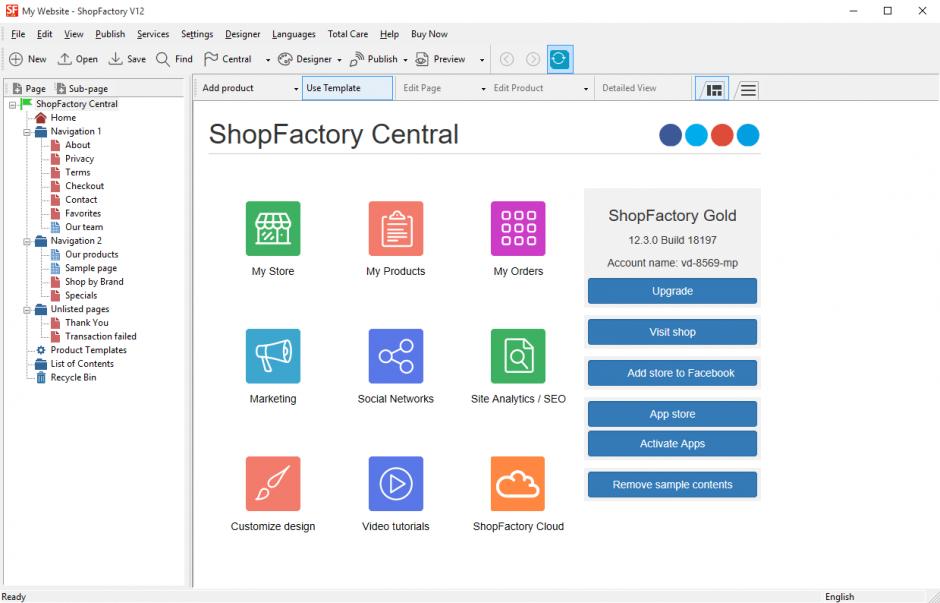Open the My Products clipboard icon
This screenshot has width=940, height=603.
click(x=396, y=228)
